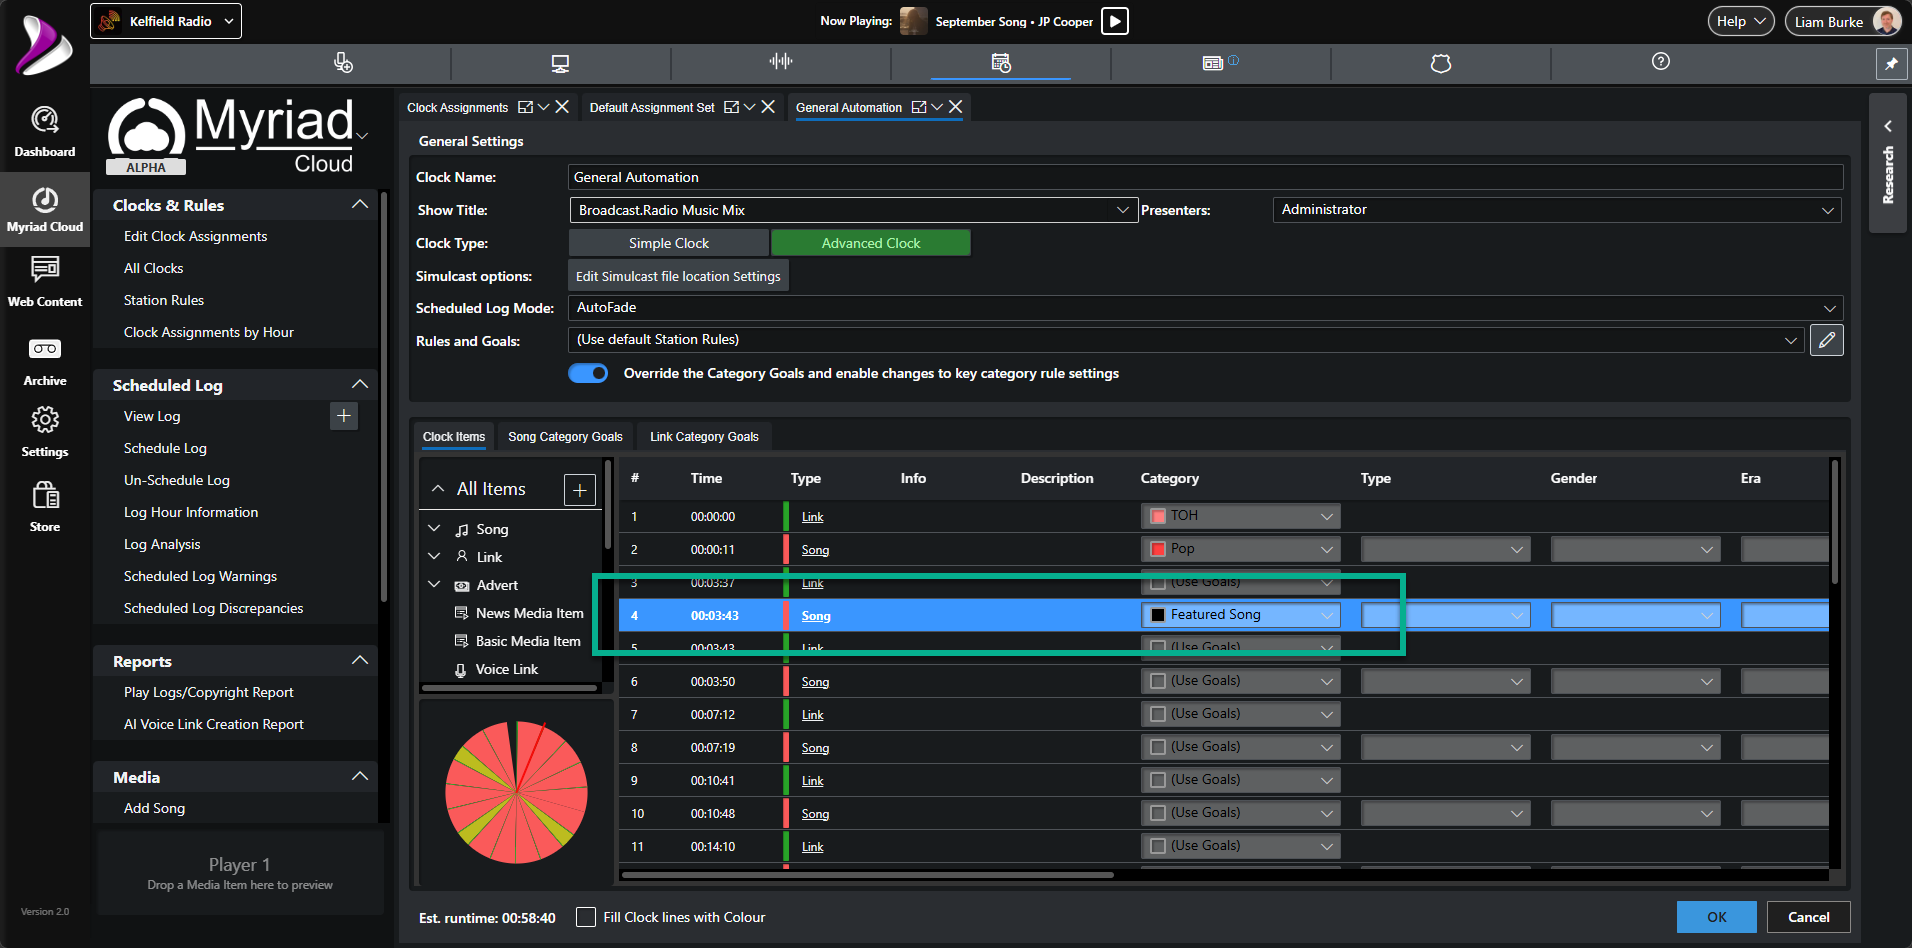Open Edit Clock Assignments menu item
The width and height of the screenshot is (1912, 948).
click(195, 236)
